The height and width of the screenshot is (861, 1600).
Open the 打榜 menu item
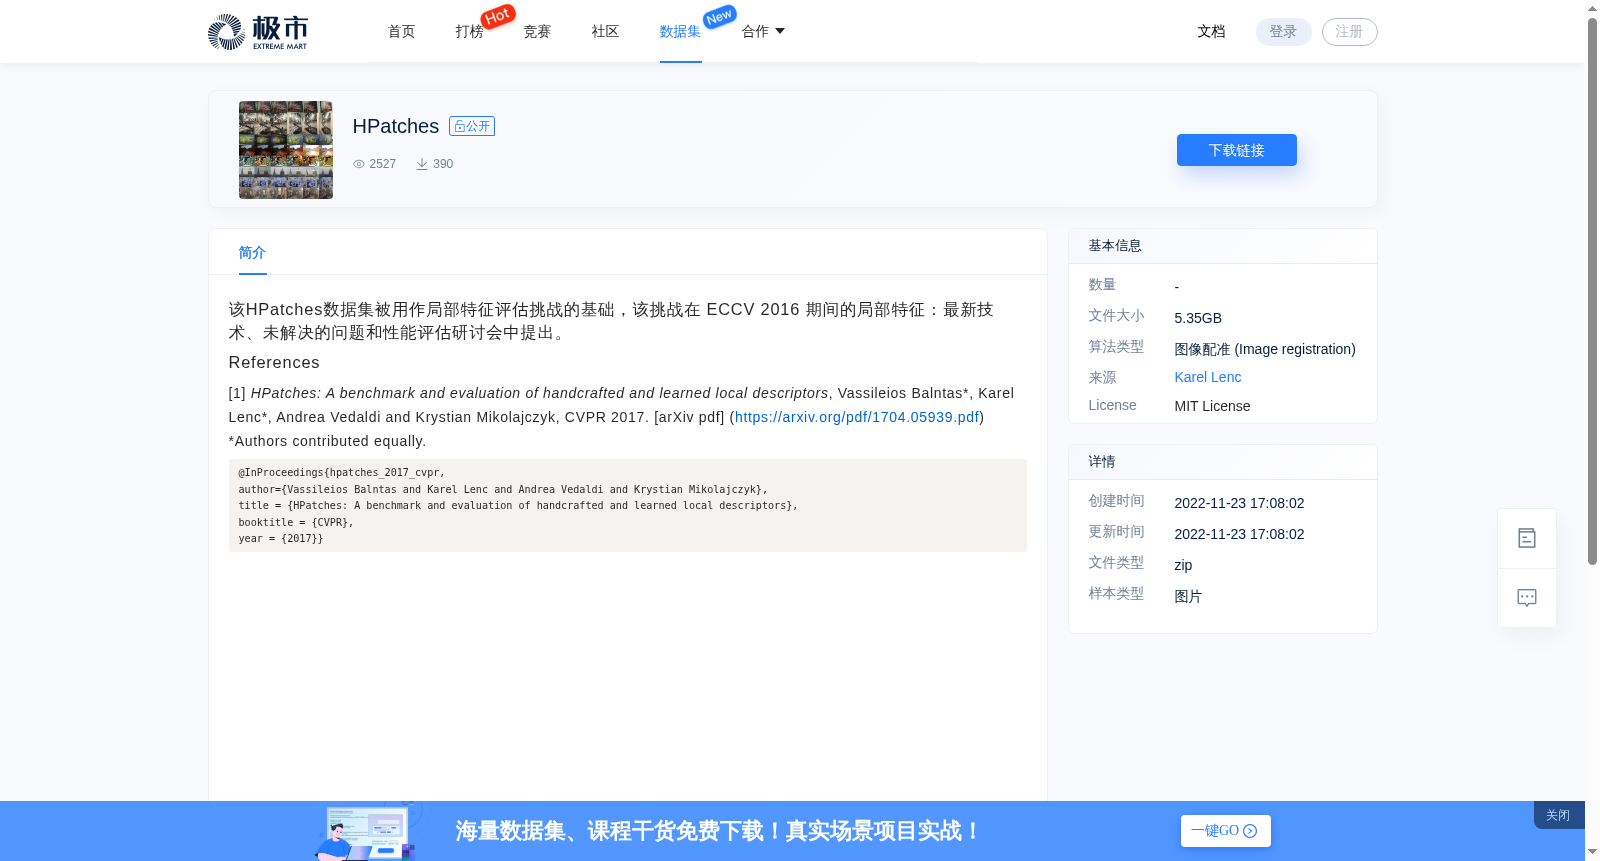coord(469,32)
